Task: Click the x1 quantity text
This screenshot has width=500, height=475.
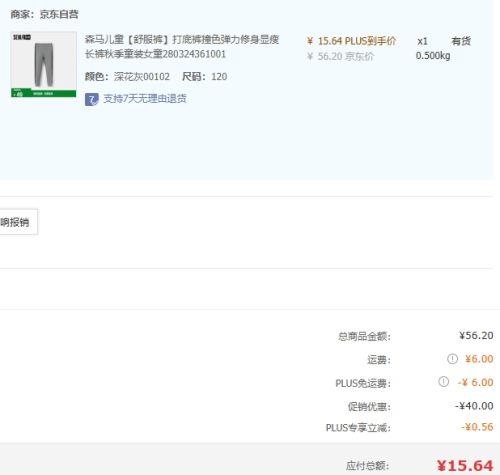Action: (422, 41)
